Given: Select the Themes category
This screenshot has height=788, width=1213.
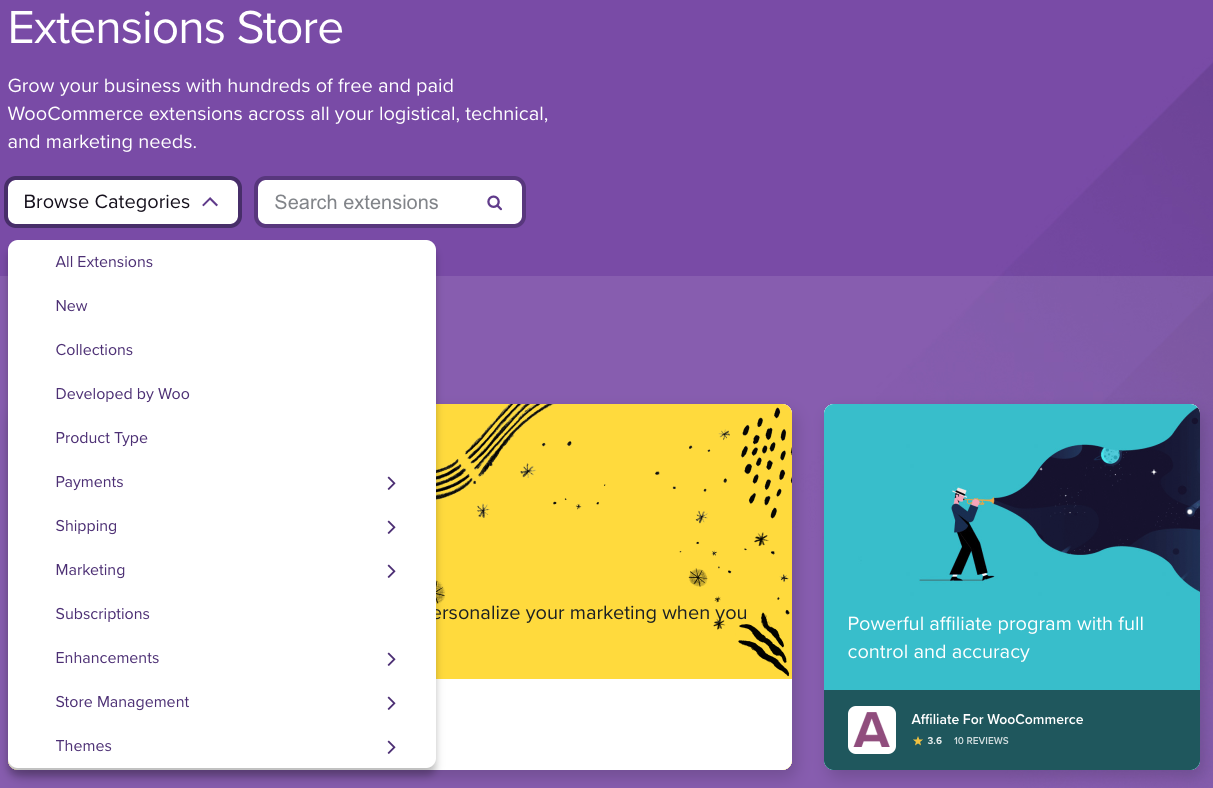Looking at the screenshot, I should pyautogui.click(x=83, y=746).
